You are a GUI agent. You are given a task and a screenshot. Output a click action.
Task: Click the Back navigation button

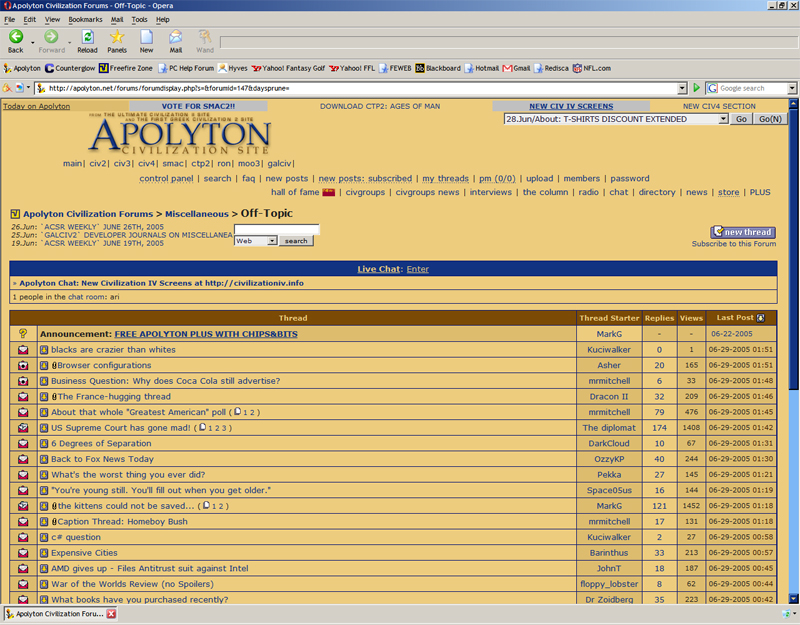tap(16, 41)
